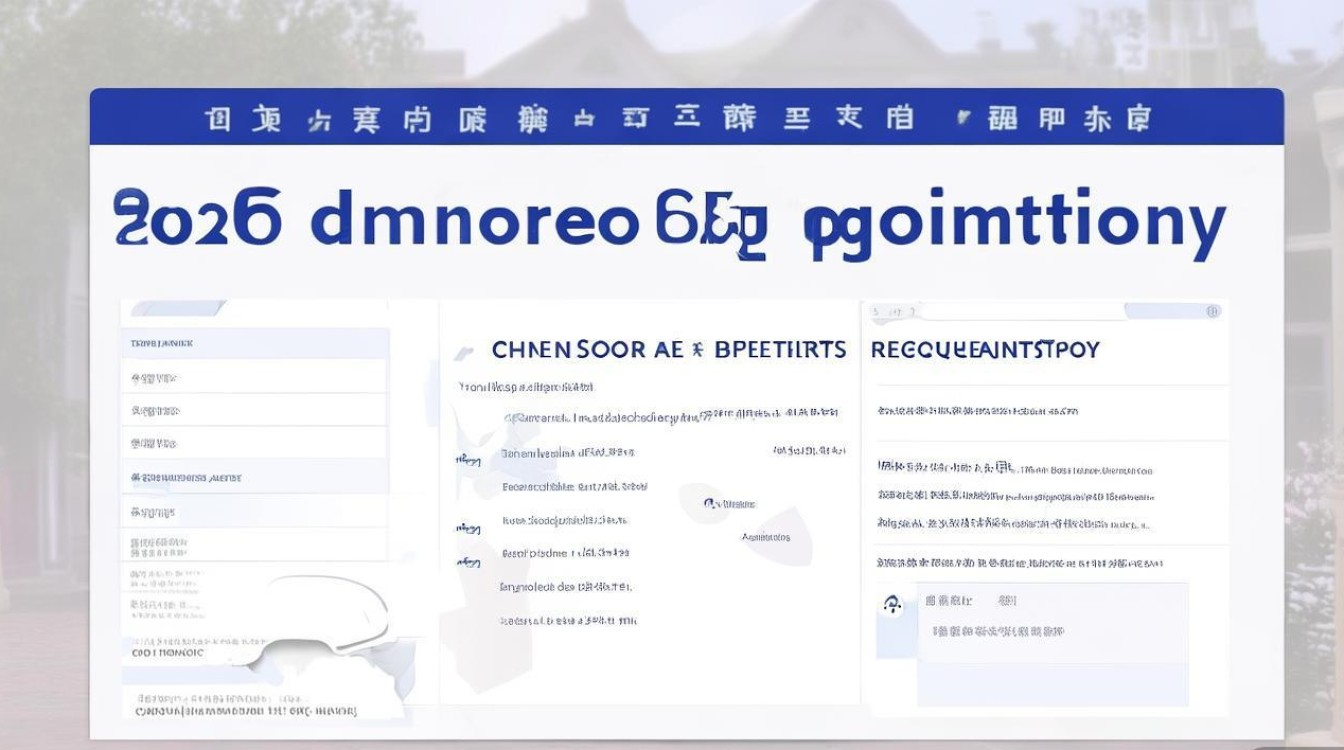Image resolution: width=1344 pixels, height=750 pixels.
Task: Expand the top highlighted sidebar section header
Action: [254, 343]
